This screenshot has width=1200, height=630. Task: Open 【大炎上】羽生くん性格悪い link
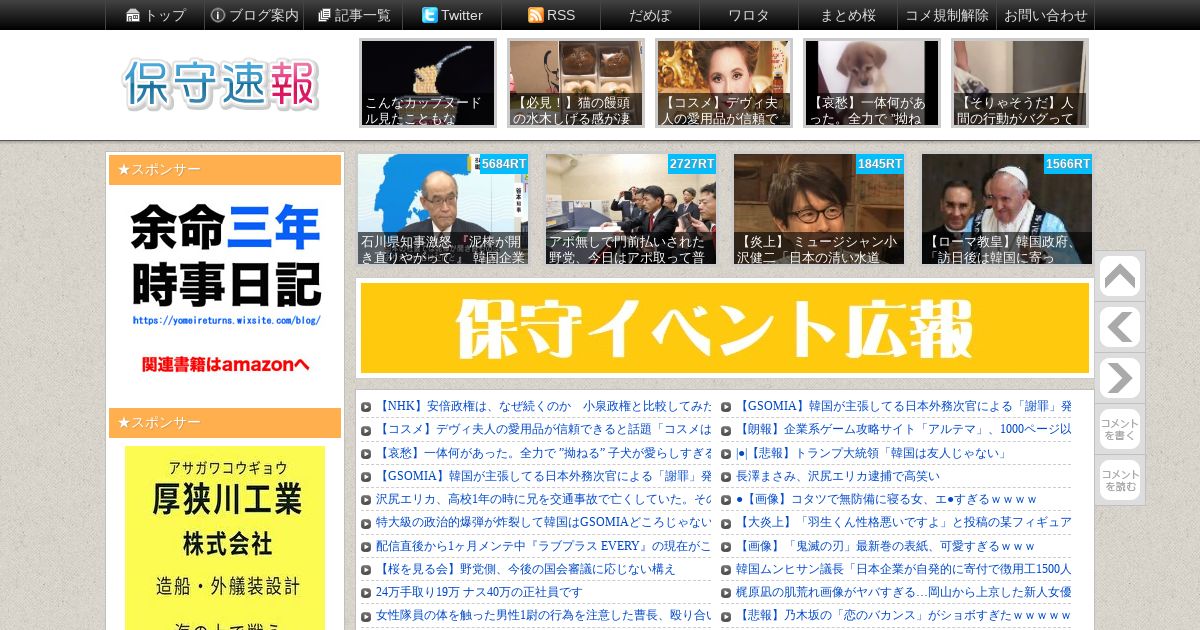pos(903,523)
